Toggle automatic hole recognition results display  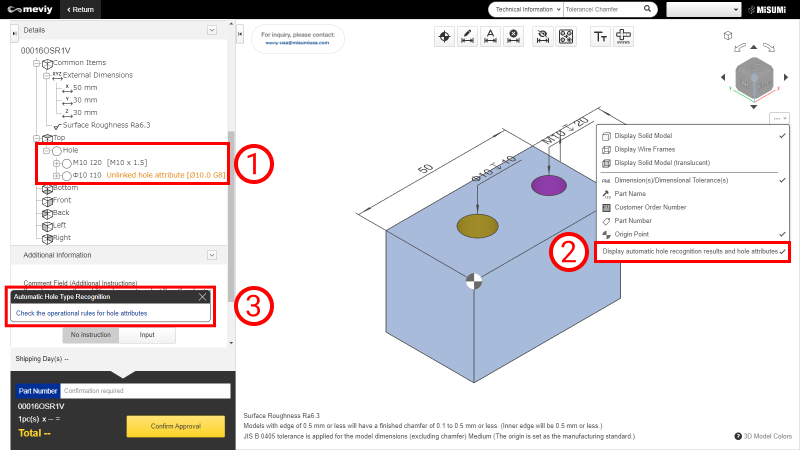pos(692,252)
